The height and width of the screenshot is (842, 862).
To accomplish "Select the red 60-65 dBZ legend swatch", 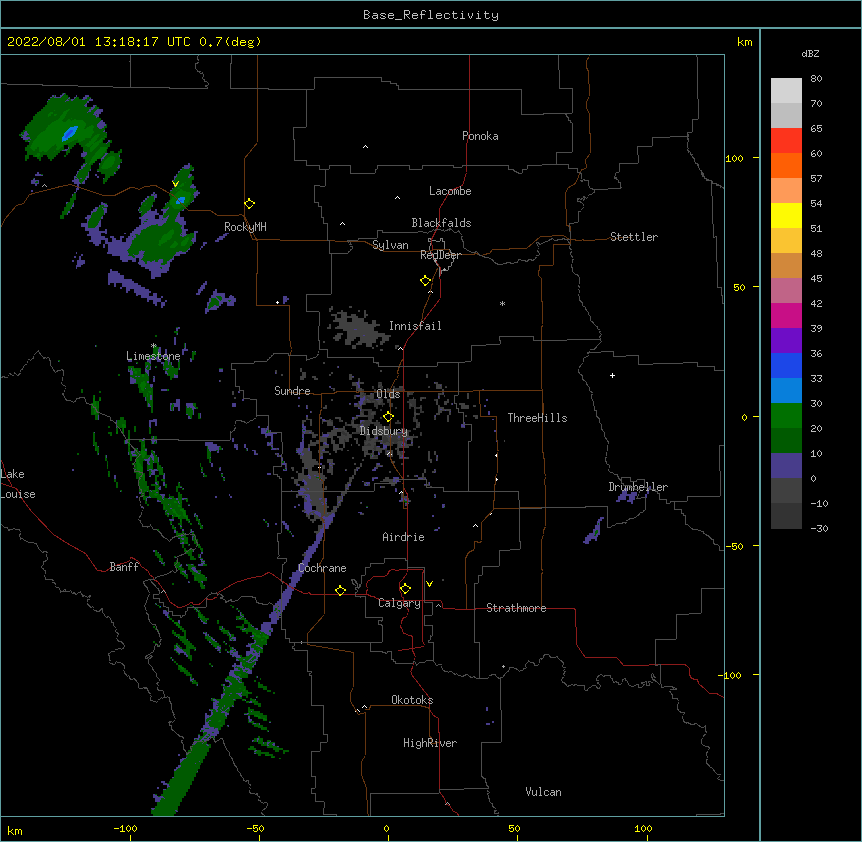I will pyautogui.click(x=786, y=140).
